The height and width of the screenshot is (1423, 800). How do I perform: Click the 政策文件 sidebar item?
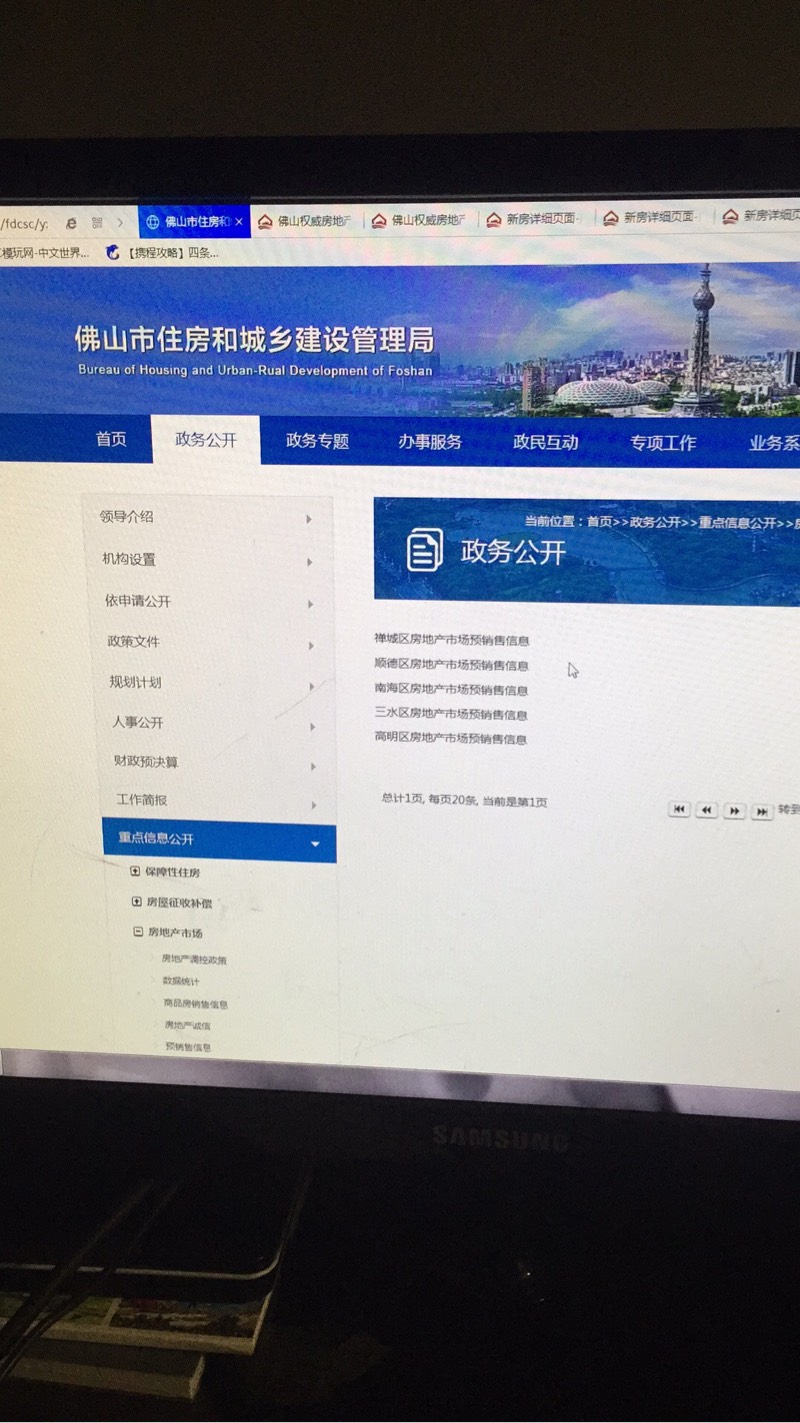pyautogui.click(x=134, y=641)
